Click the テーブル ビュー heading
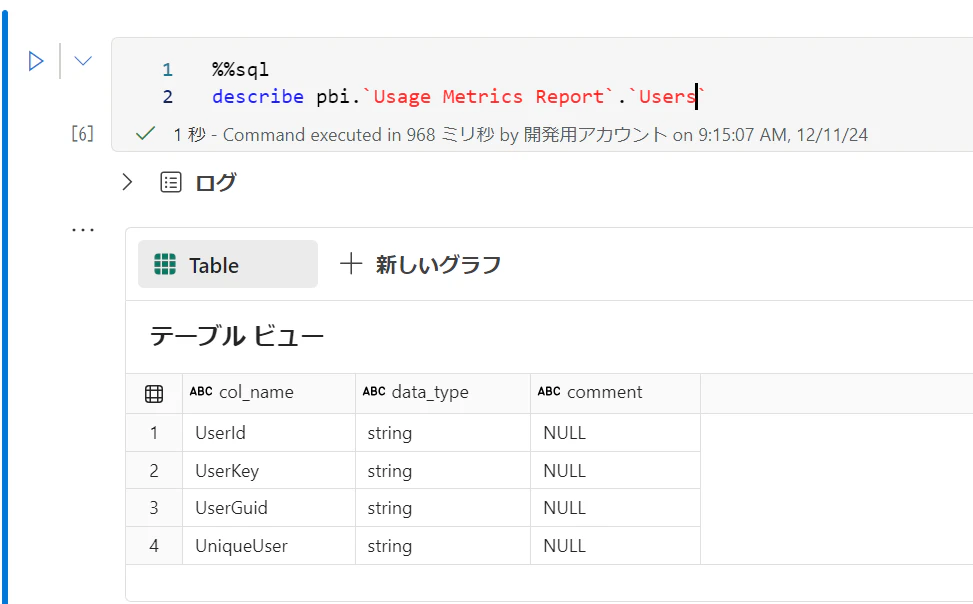Screen dimensions: 973x604 coord(236,336)
